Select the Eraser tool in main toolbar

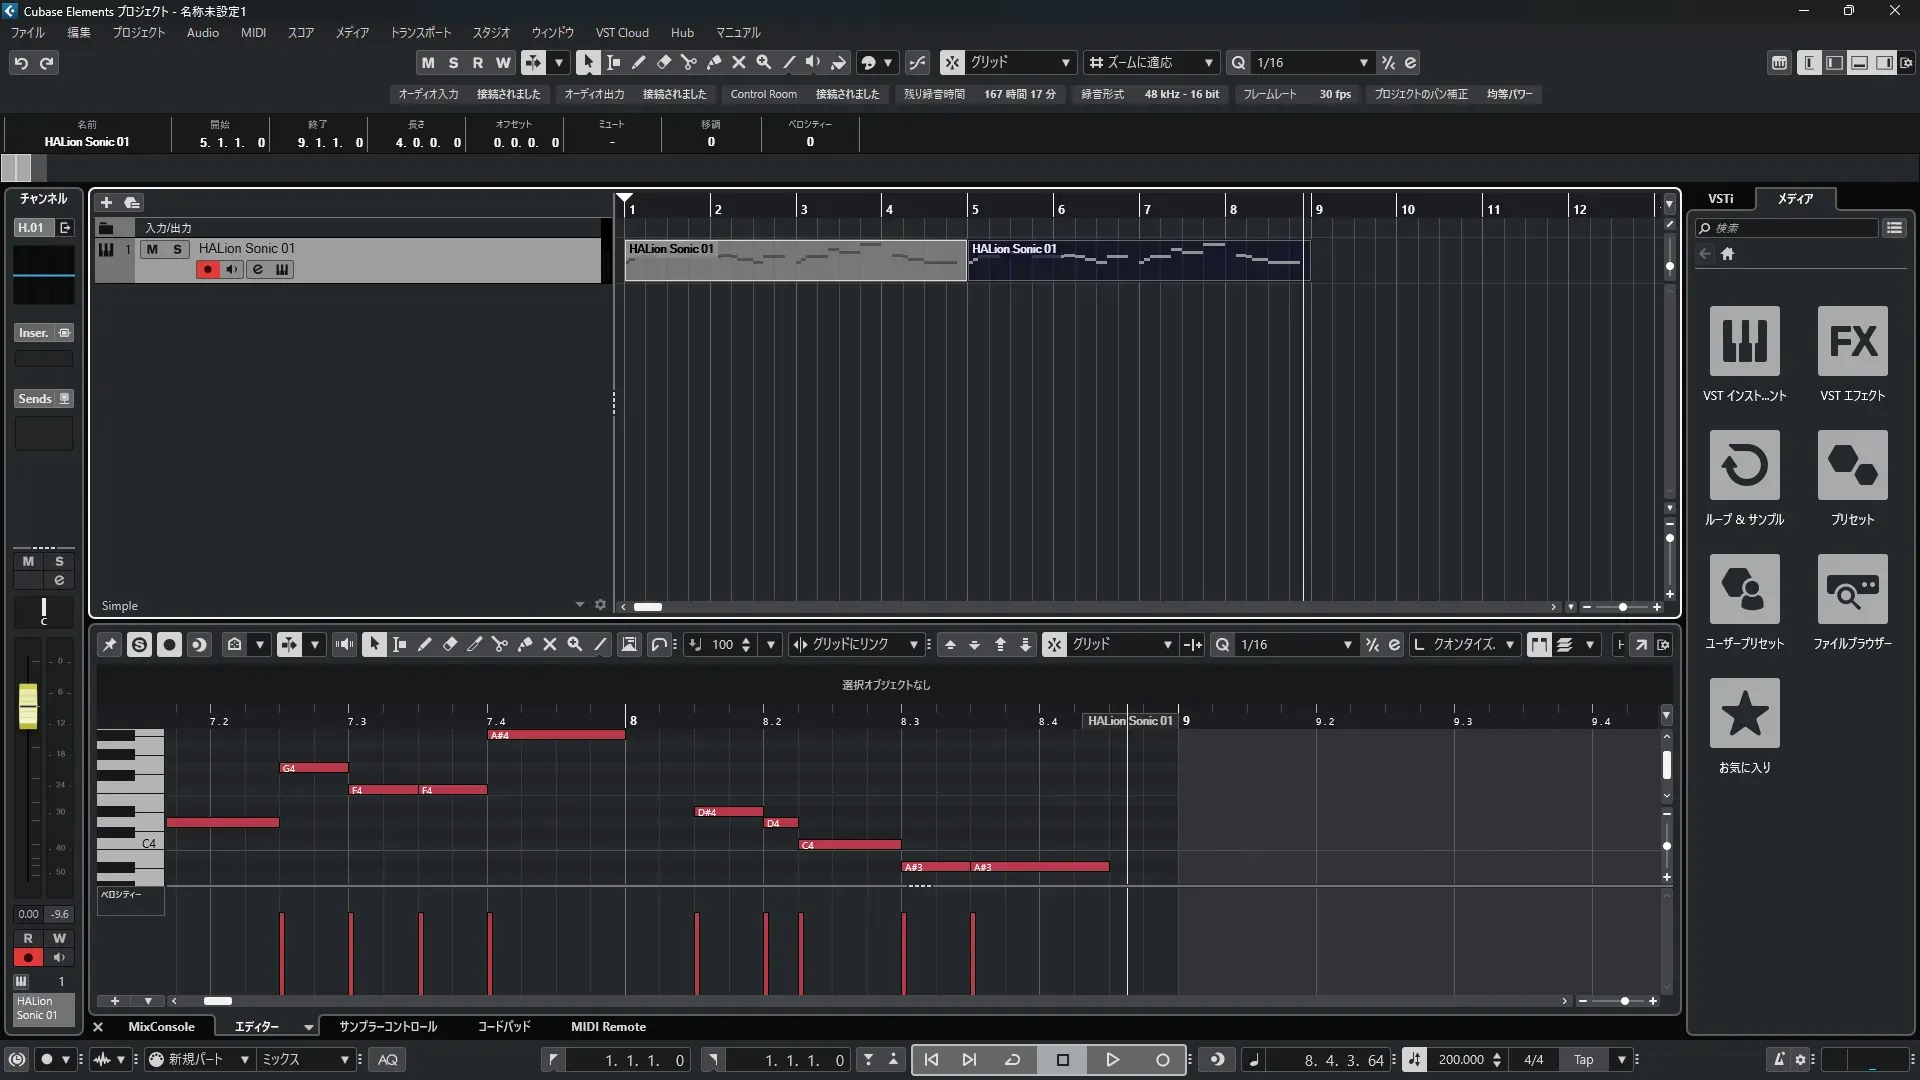[x=663, y=62]
